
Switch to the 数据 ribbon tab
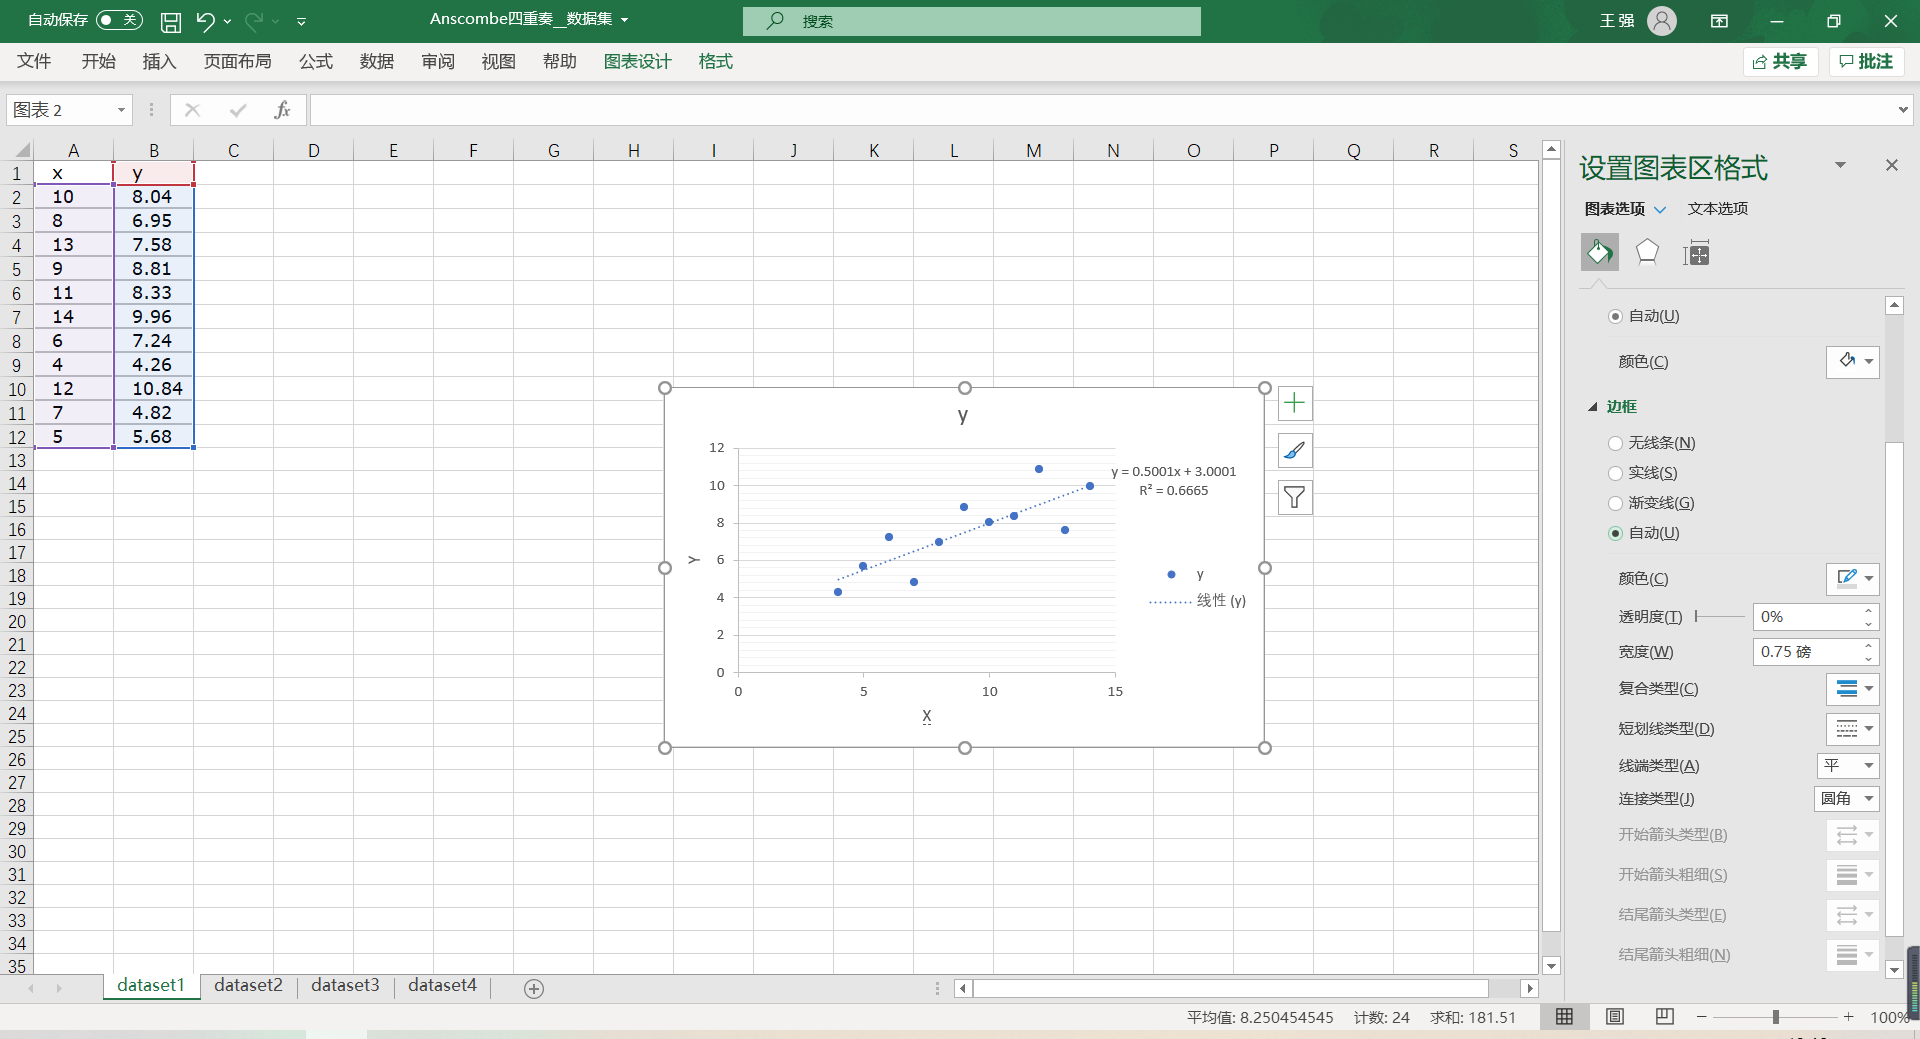377,61
